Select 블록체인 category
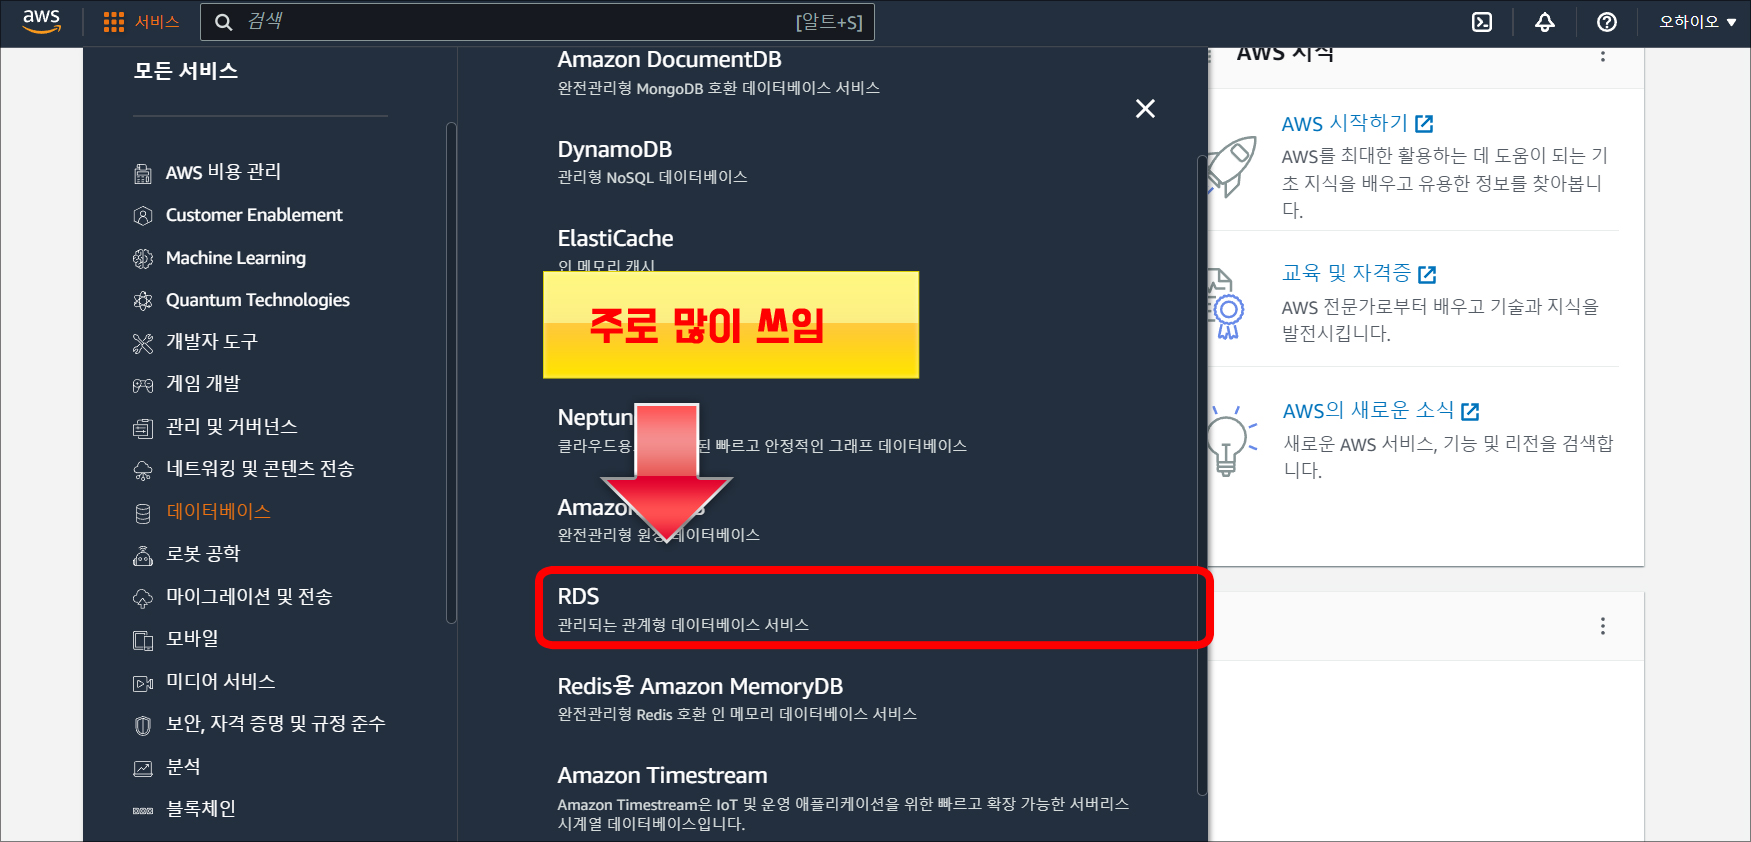1751x842 pixels. point(201,809)
